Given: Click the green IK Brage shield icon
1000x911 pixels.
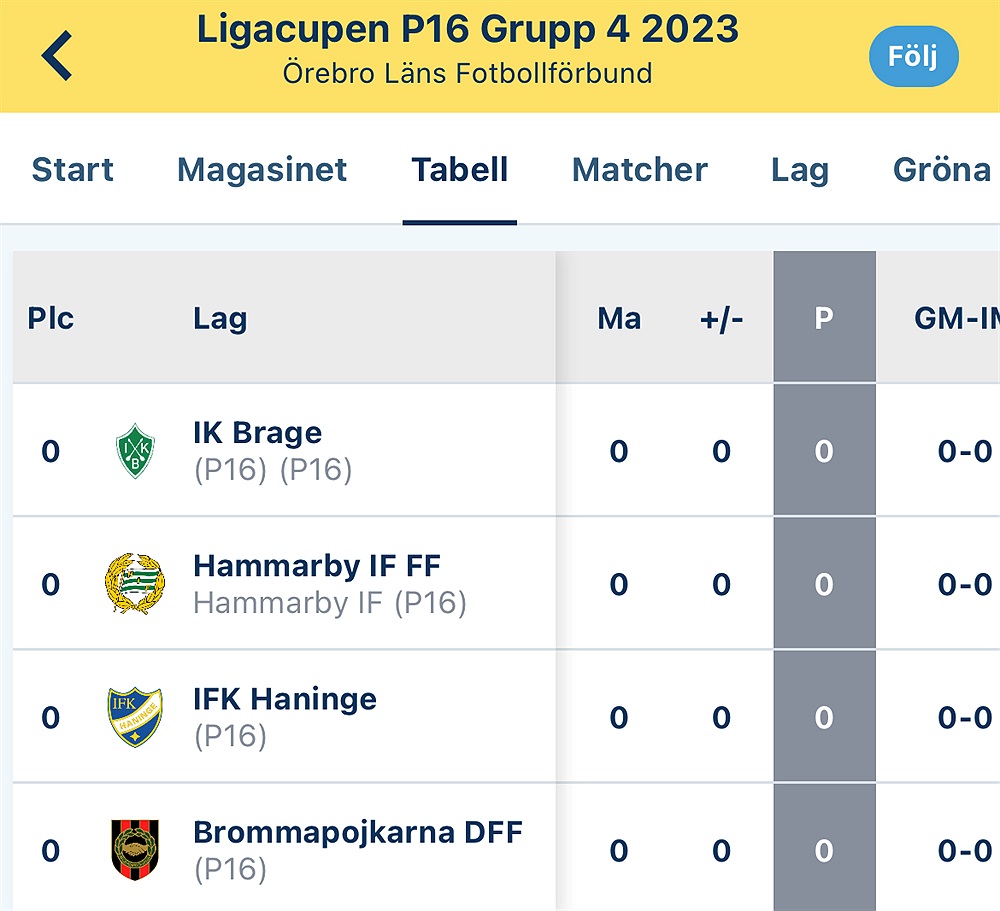Looking at the screenshot, I should (x=136, y=450).
